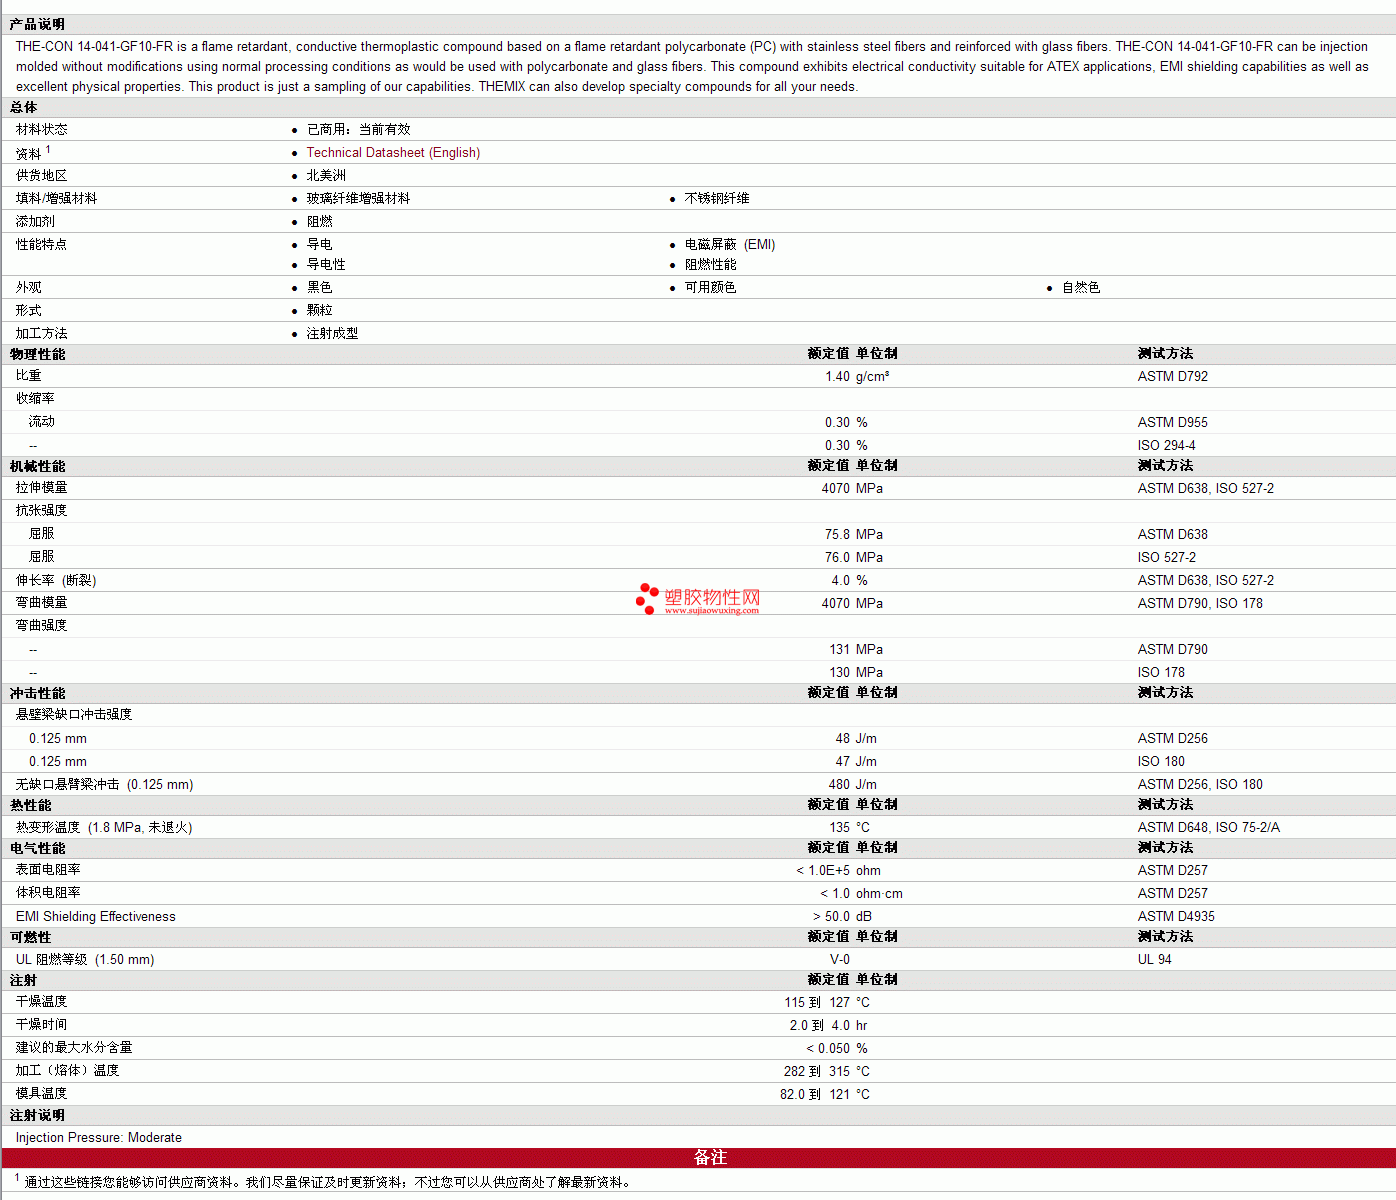Click the 机械性能 section header
1396x1200 pixels.
[x=37, y=466]
